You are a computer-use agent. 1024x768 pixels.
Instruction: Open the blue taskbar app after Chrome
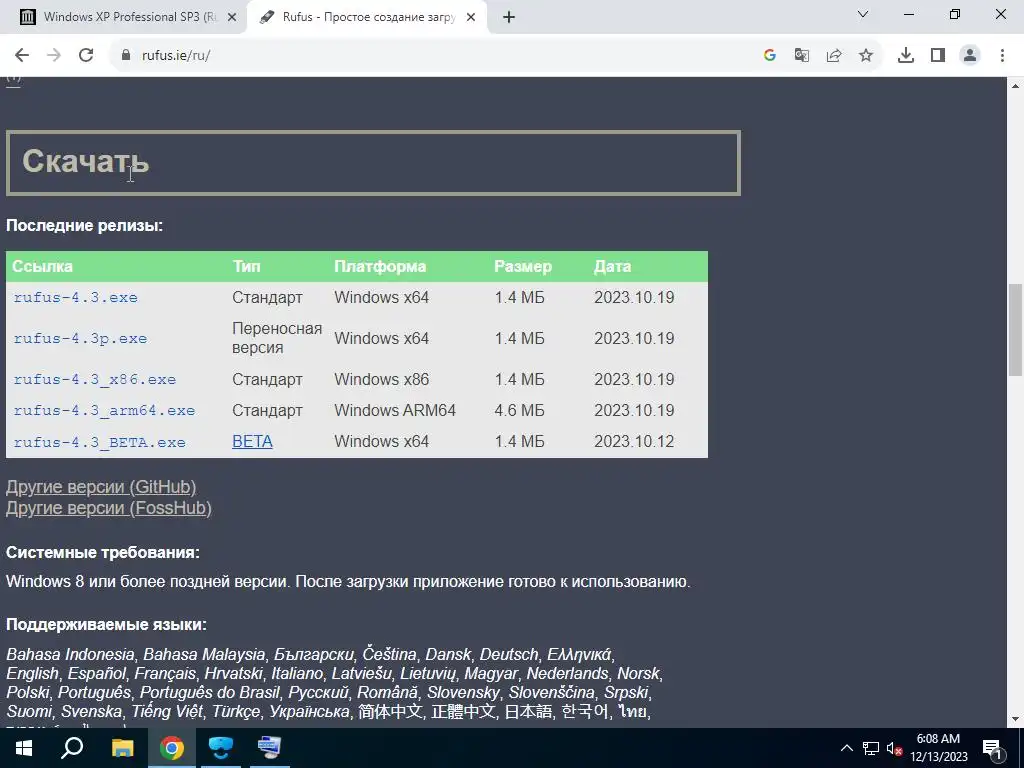click(221, 748)
